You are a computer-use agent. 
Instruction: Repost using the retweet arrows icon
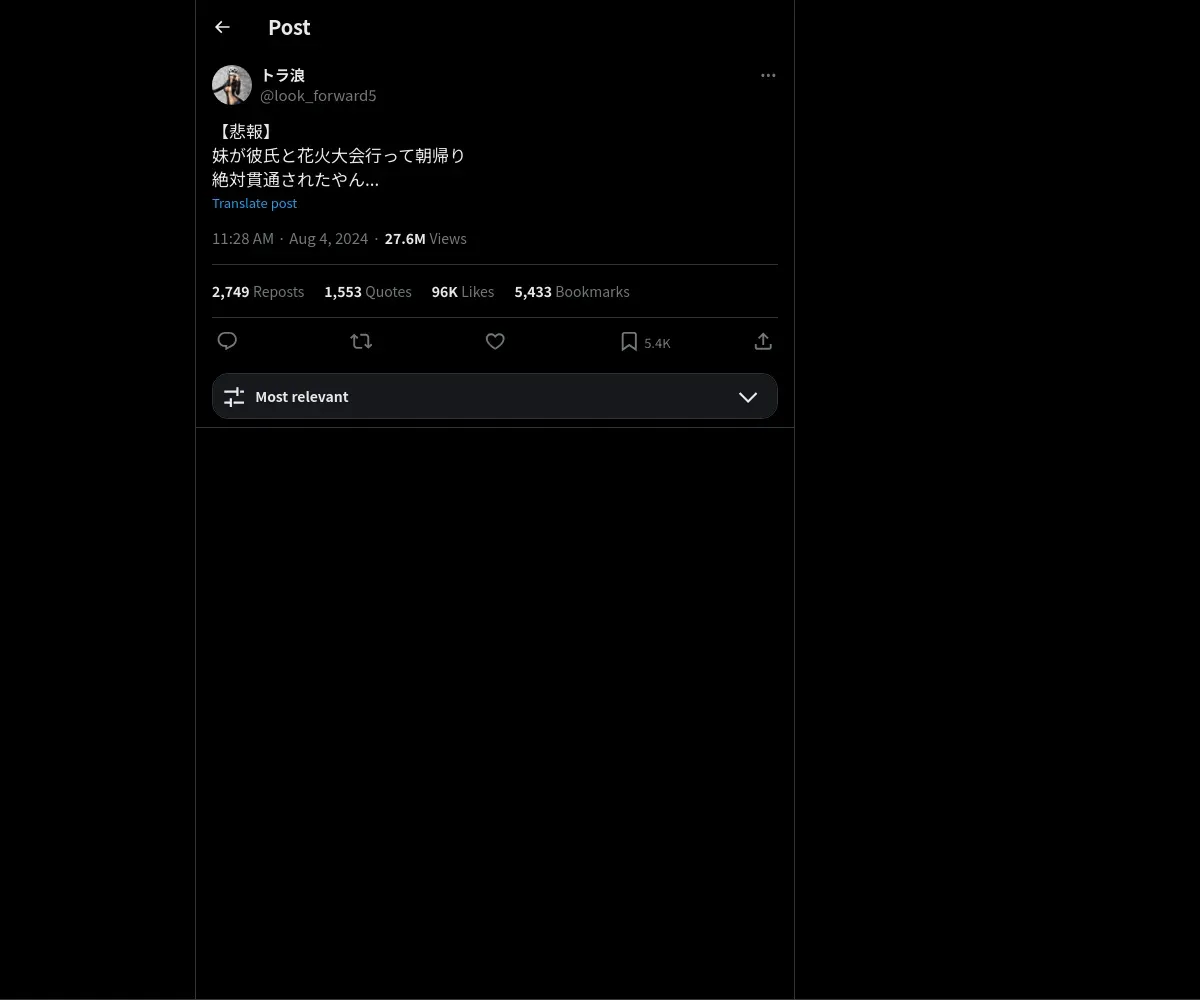click(x=361, y=341)
